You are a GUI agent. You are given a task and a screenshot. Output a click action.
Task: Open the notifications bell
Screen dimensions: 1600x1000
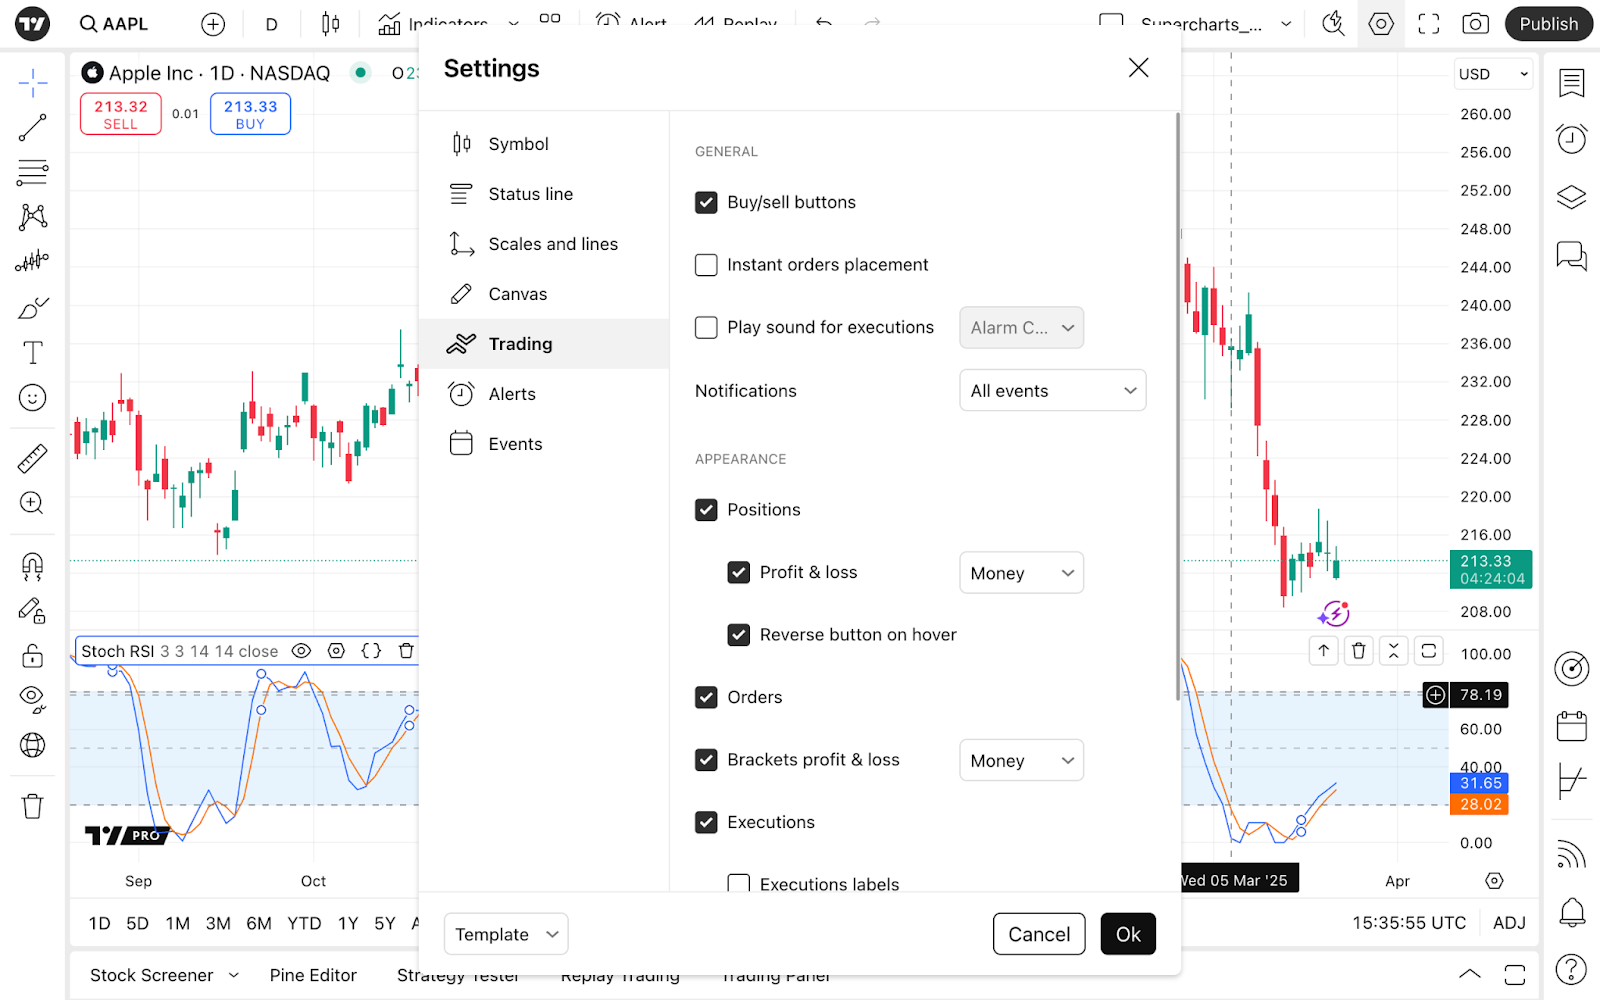pos(1572,912)
